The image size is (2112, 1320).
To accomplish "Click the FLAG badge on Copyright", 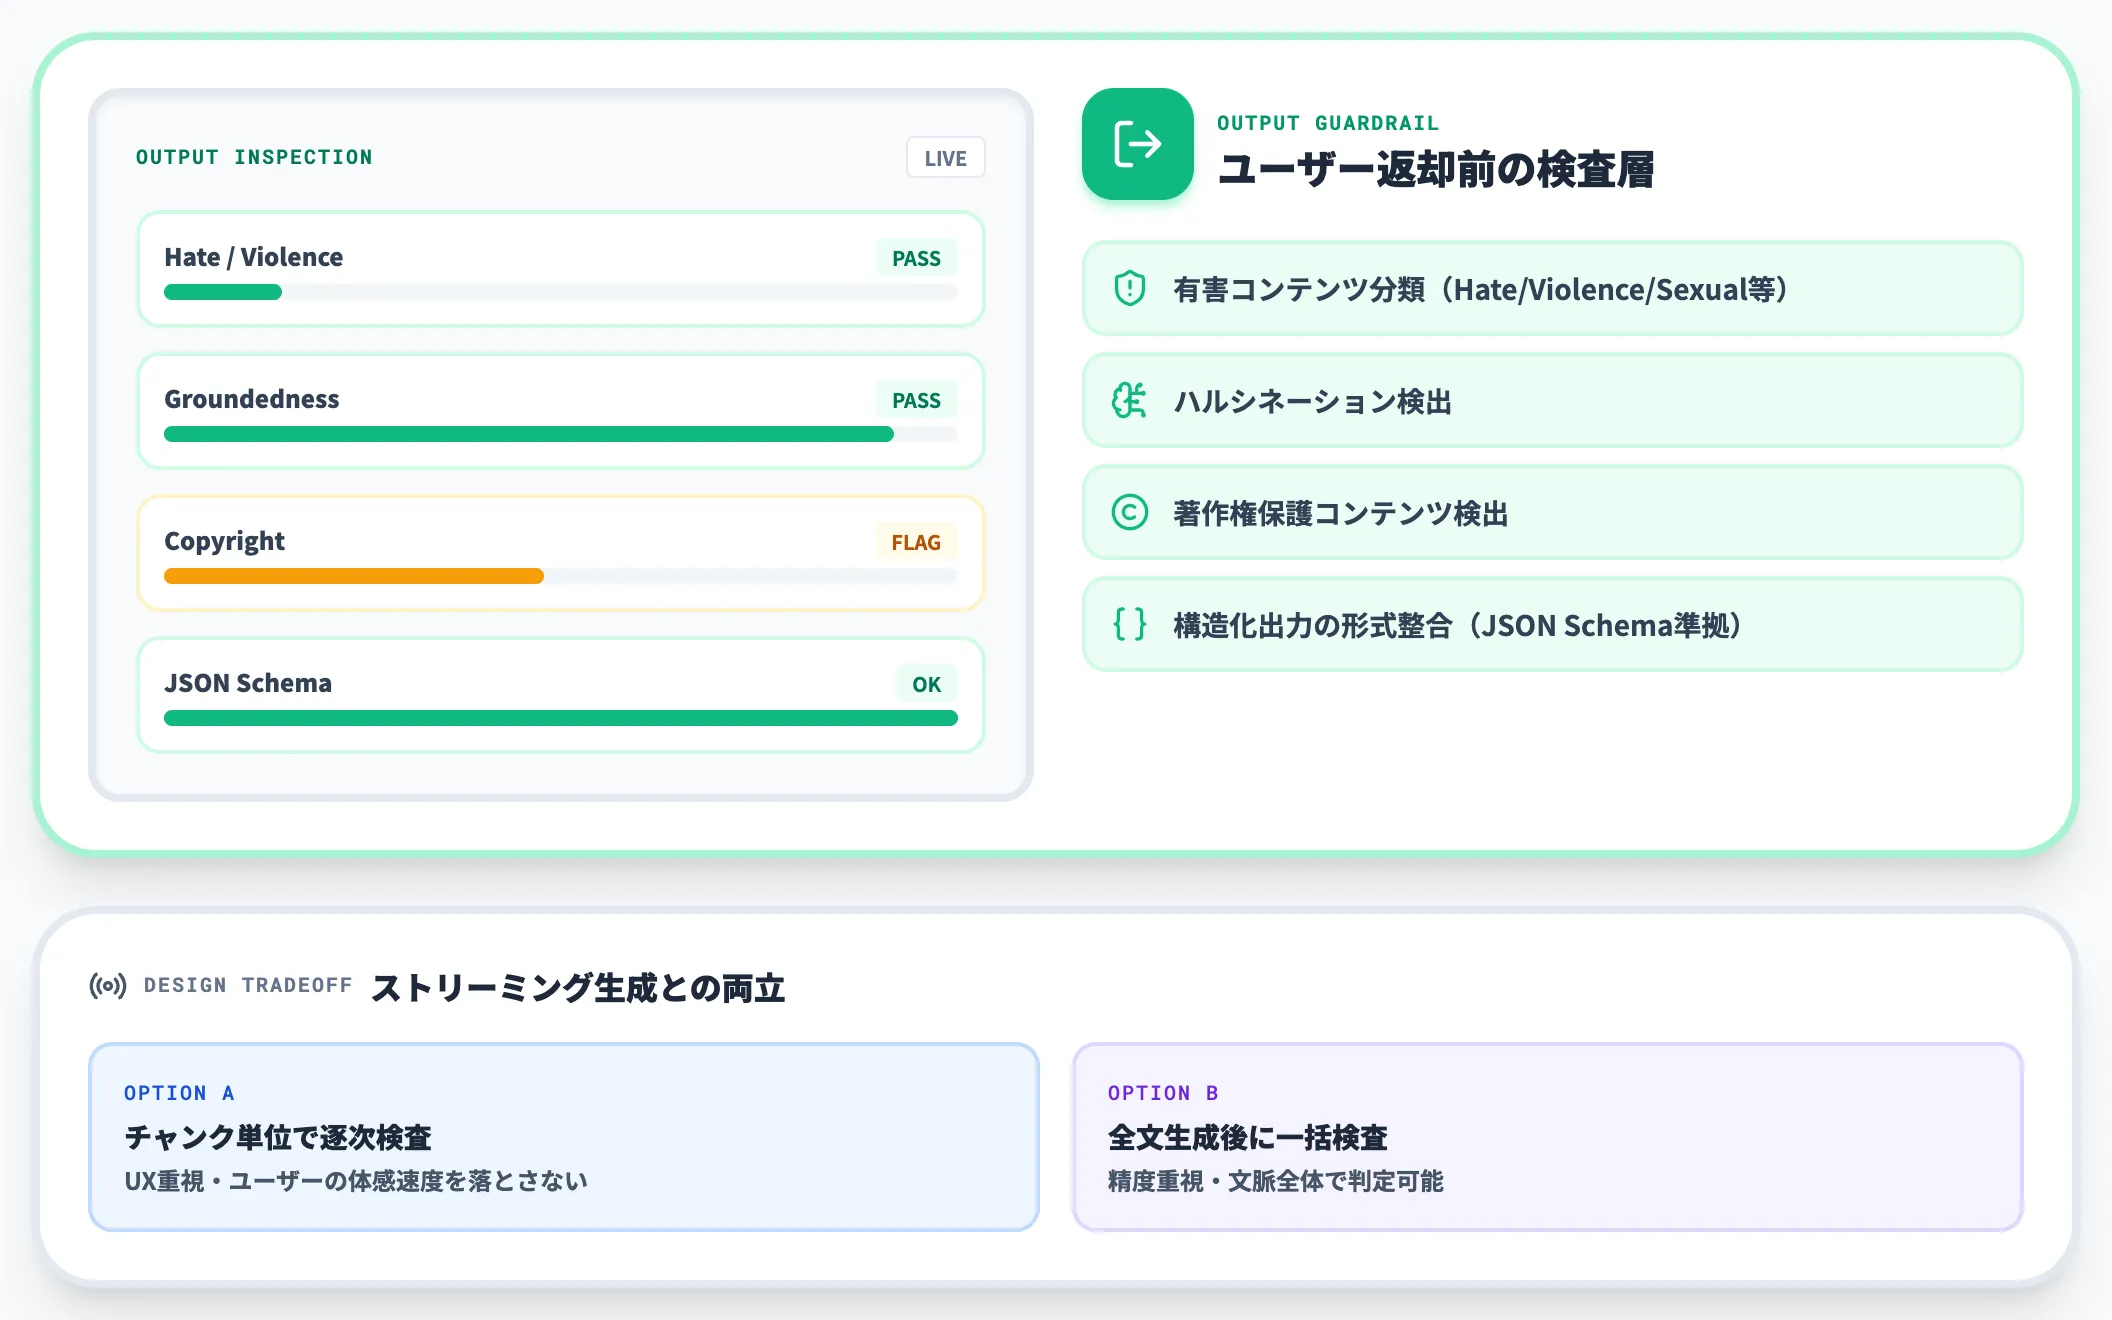I will [916, 542].
